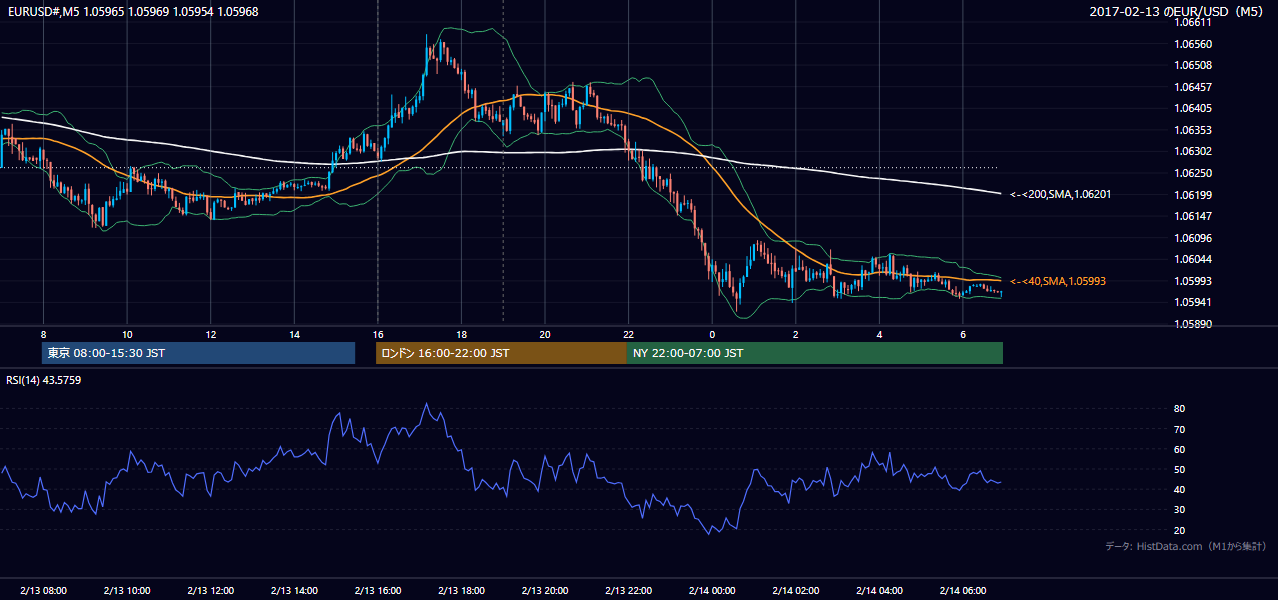Click the 2/13 18:00 date axis label
The image size is (1278, 600).
click(460, 590)
